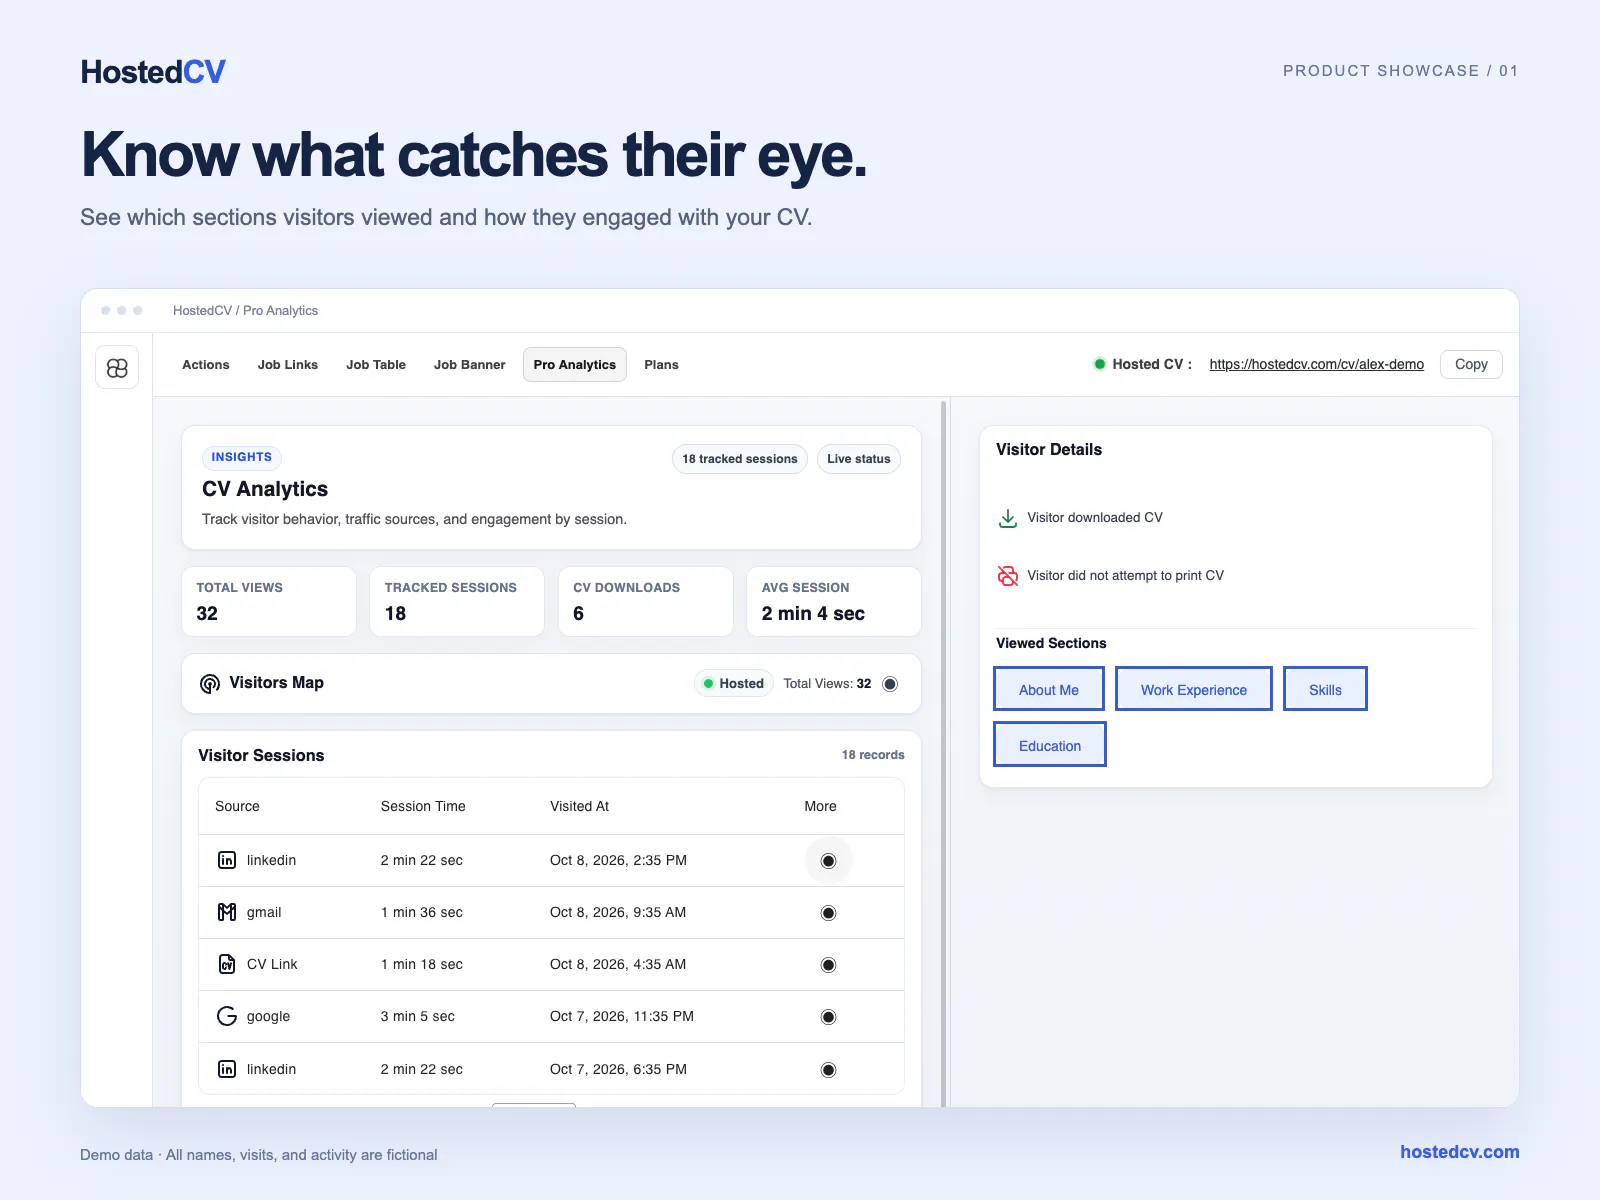The image size is (1600, 1200).
Task: Select the session radio for Oct 8, 9:35 AM
Action: [828, 913]
